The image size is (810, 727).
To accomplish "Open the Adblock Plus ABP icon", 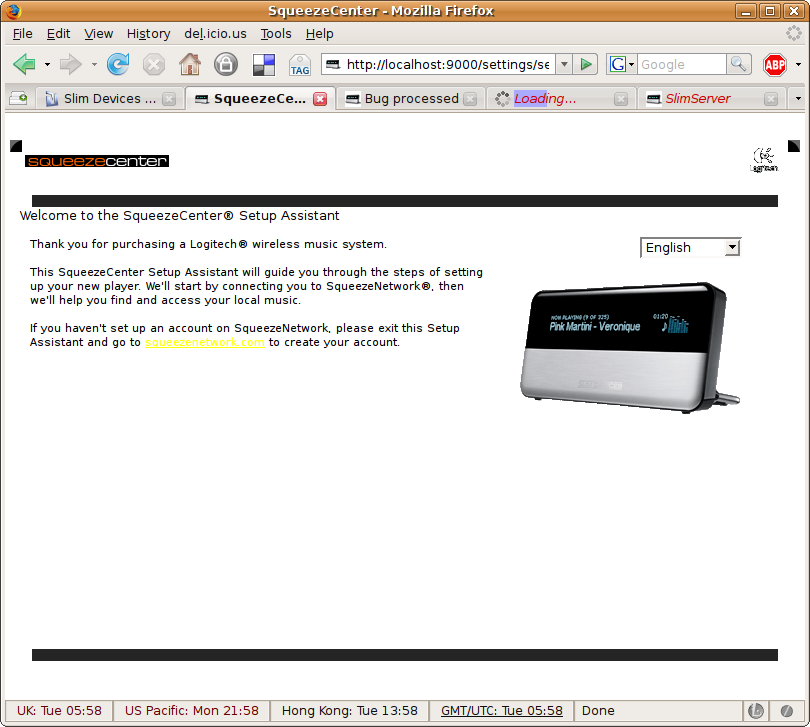I will (x=775, y=65).
